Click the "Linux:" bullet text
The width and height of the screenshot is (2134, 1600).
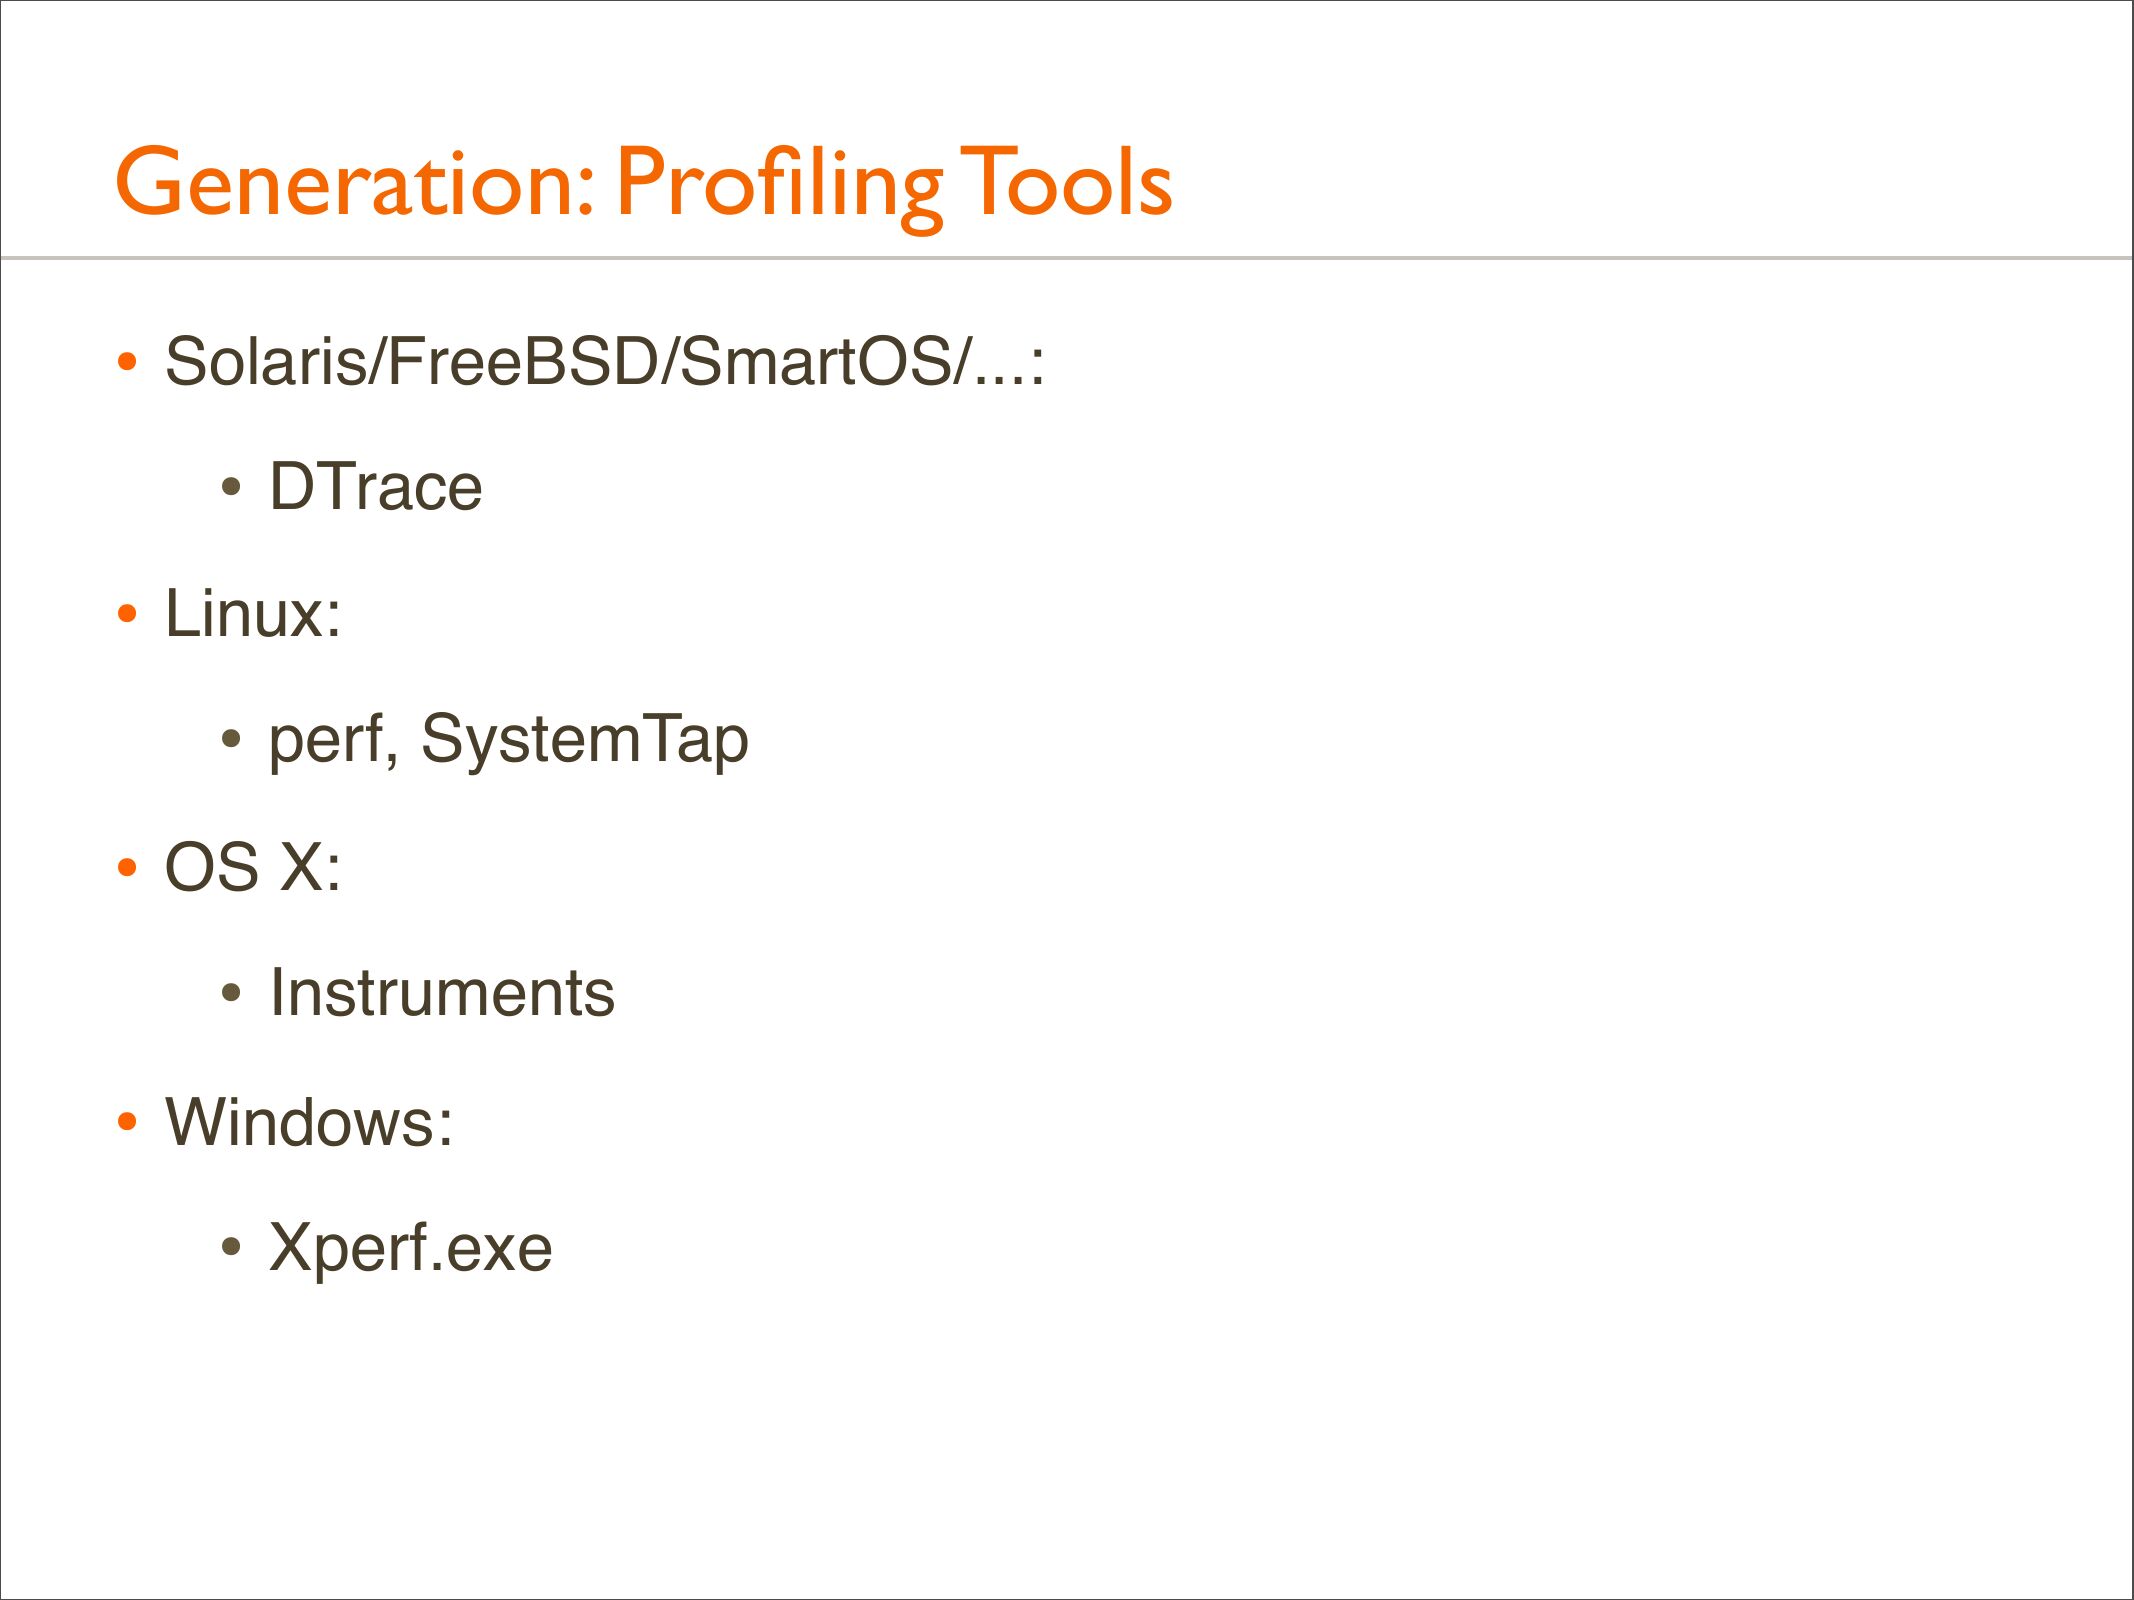pos(253,613)
